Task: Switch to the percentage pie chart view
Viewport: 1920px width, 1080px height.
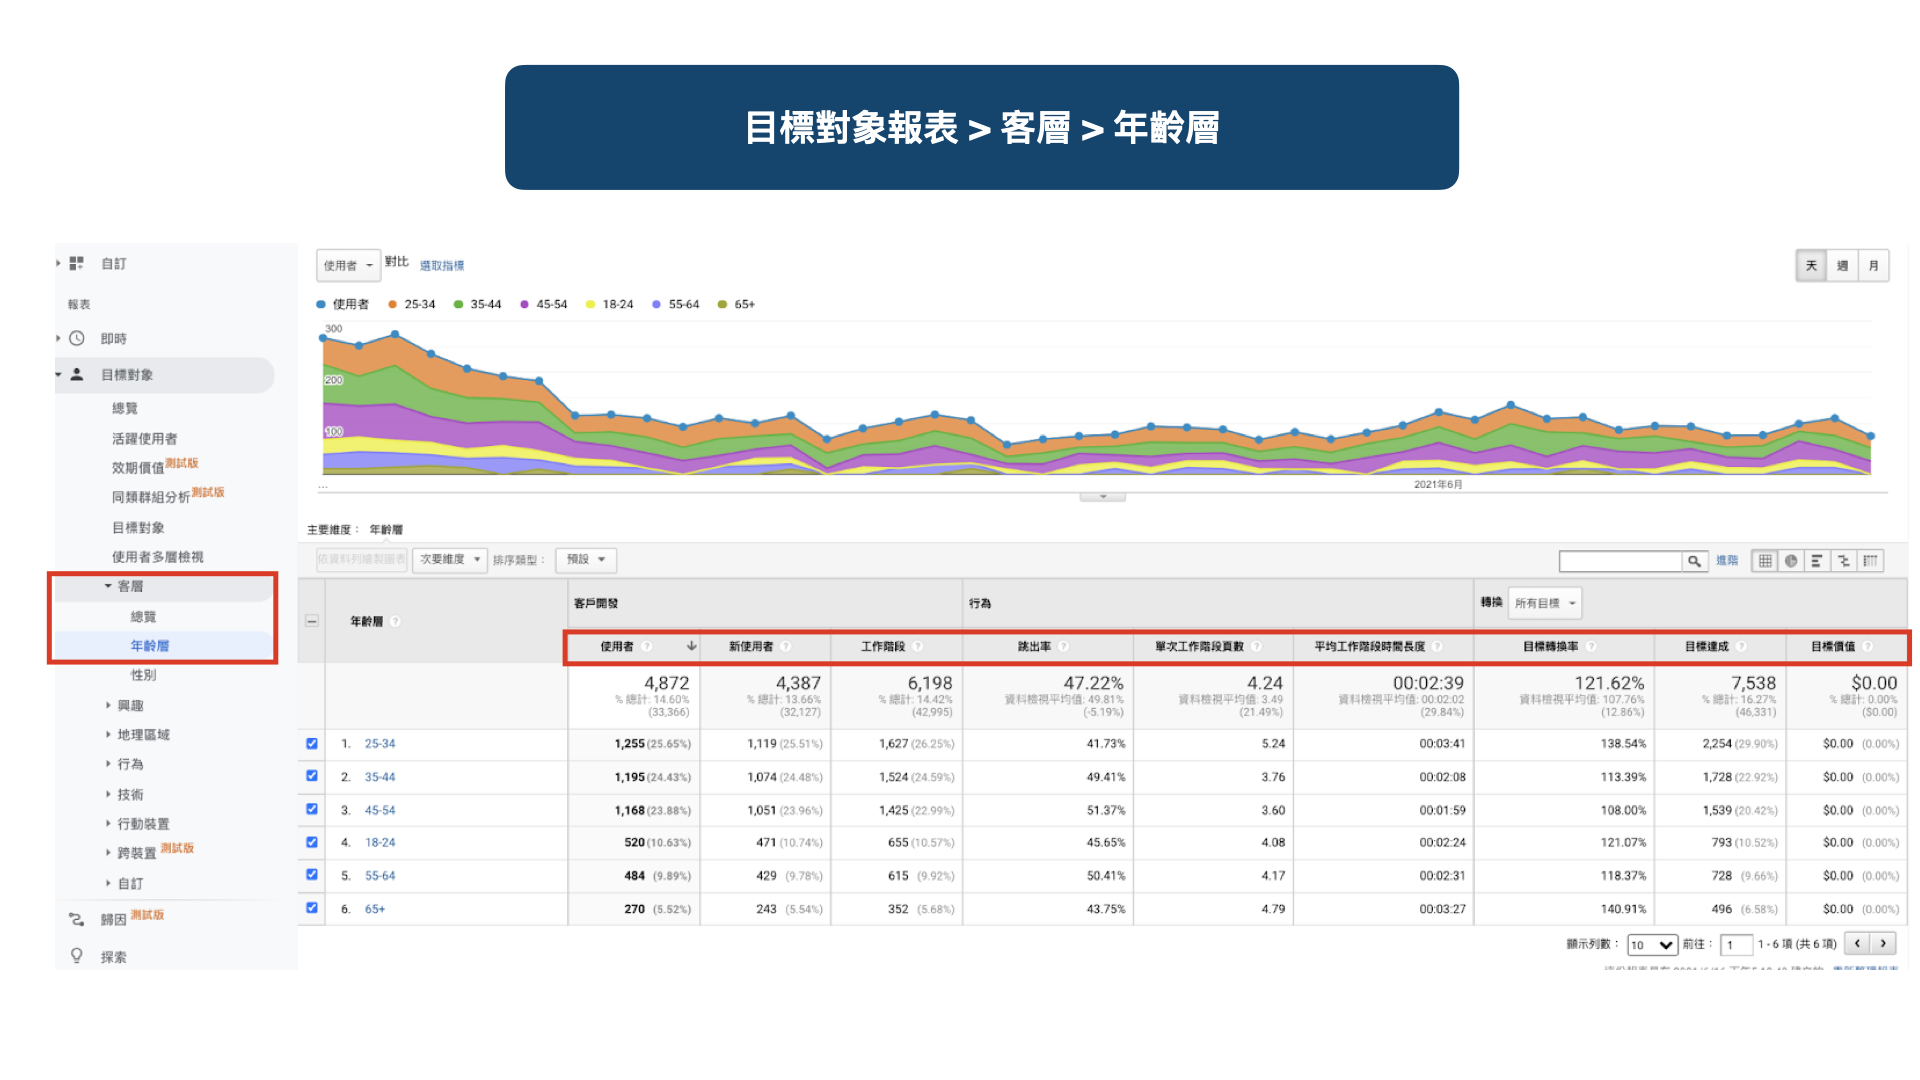Action: click(1791, 561)
